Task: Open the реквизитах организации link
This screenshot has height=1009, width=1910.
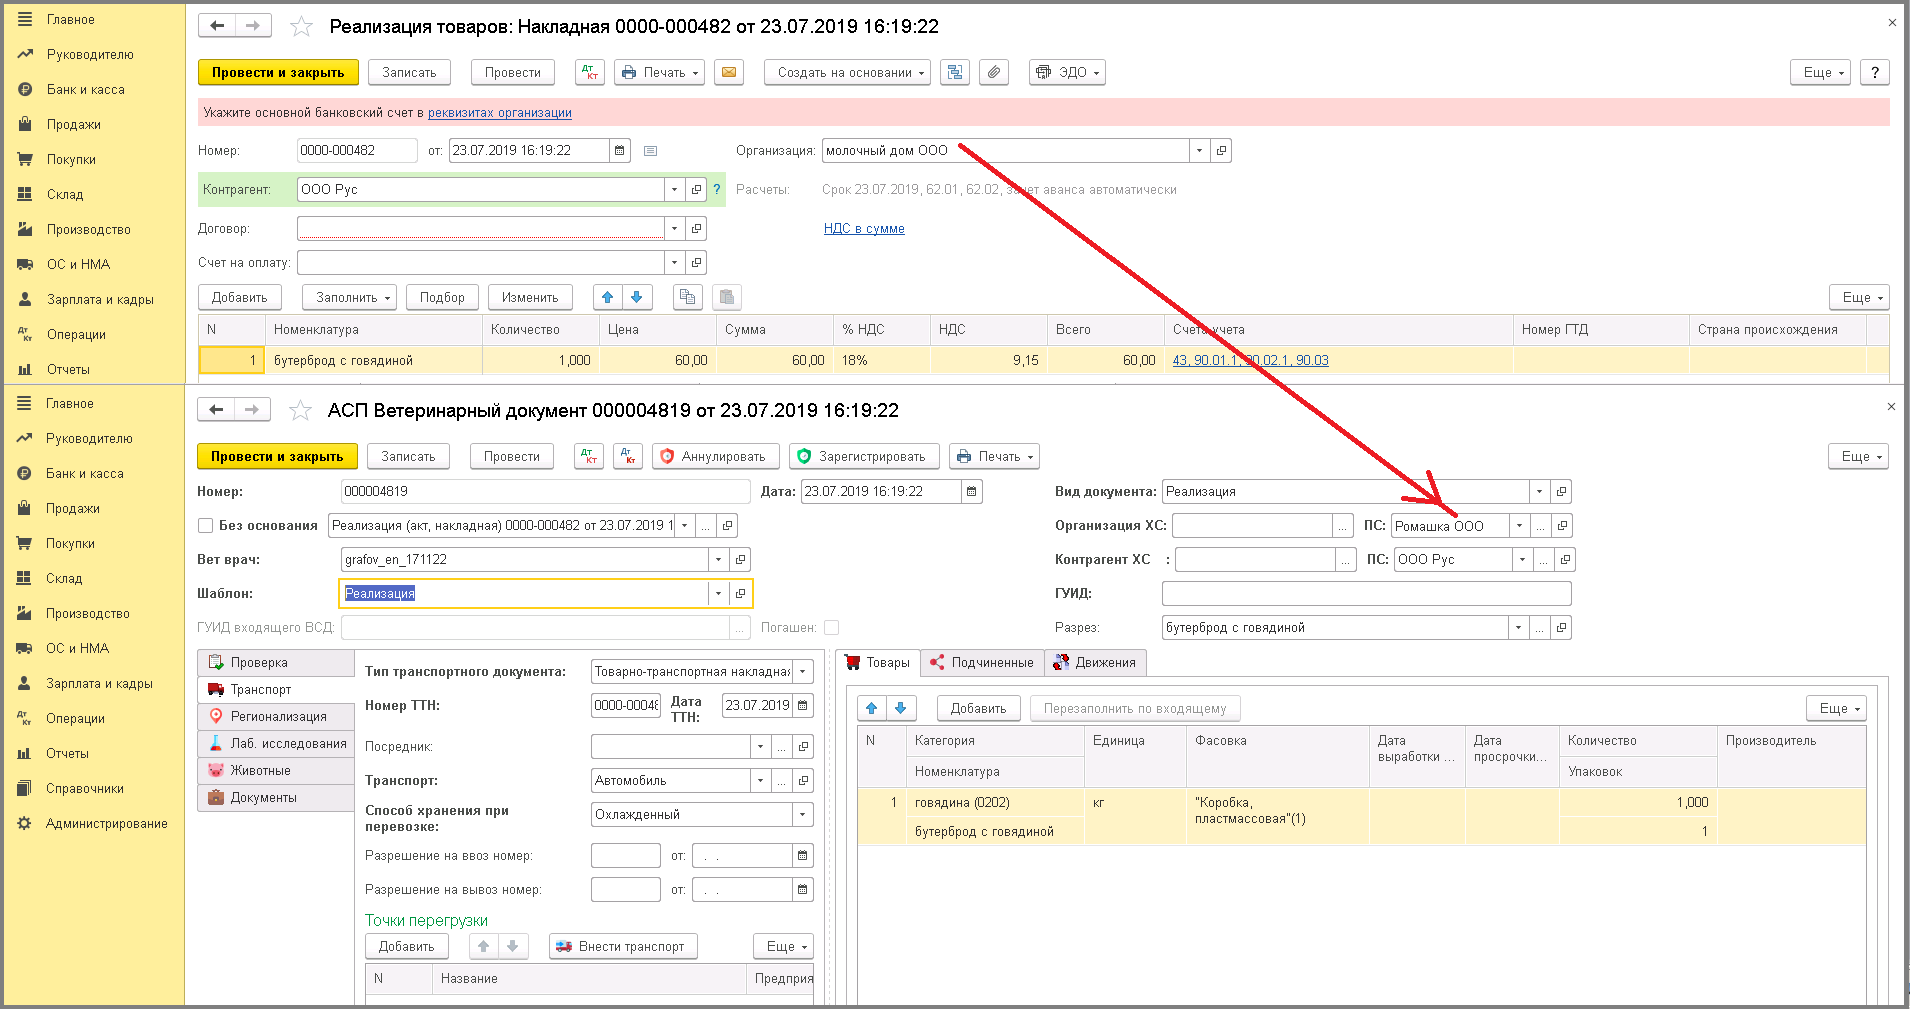Action: coord(500,112)
